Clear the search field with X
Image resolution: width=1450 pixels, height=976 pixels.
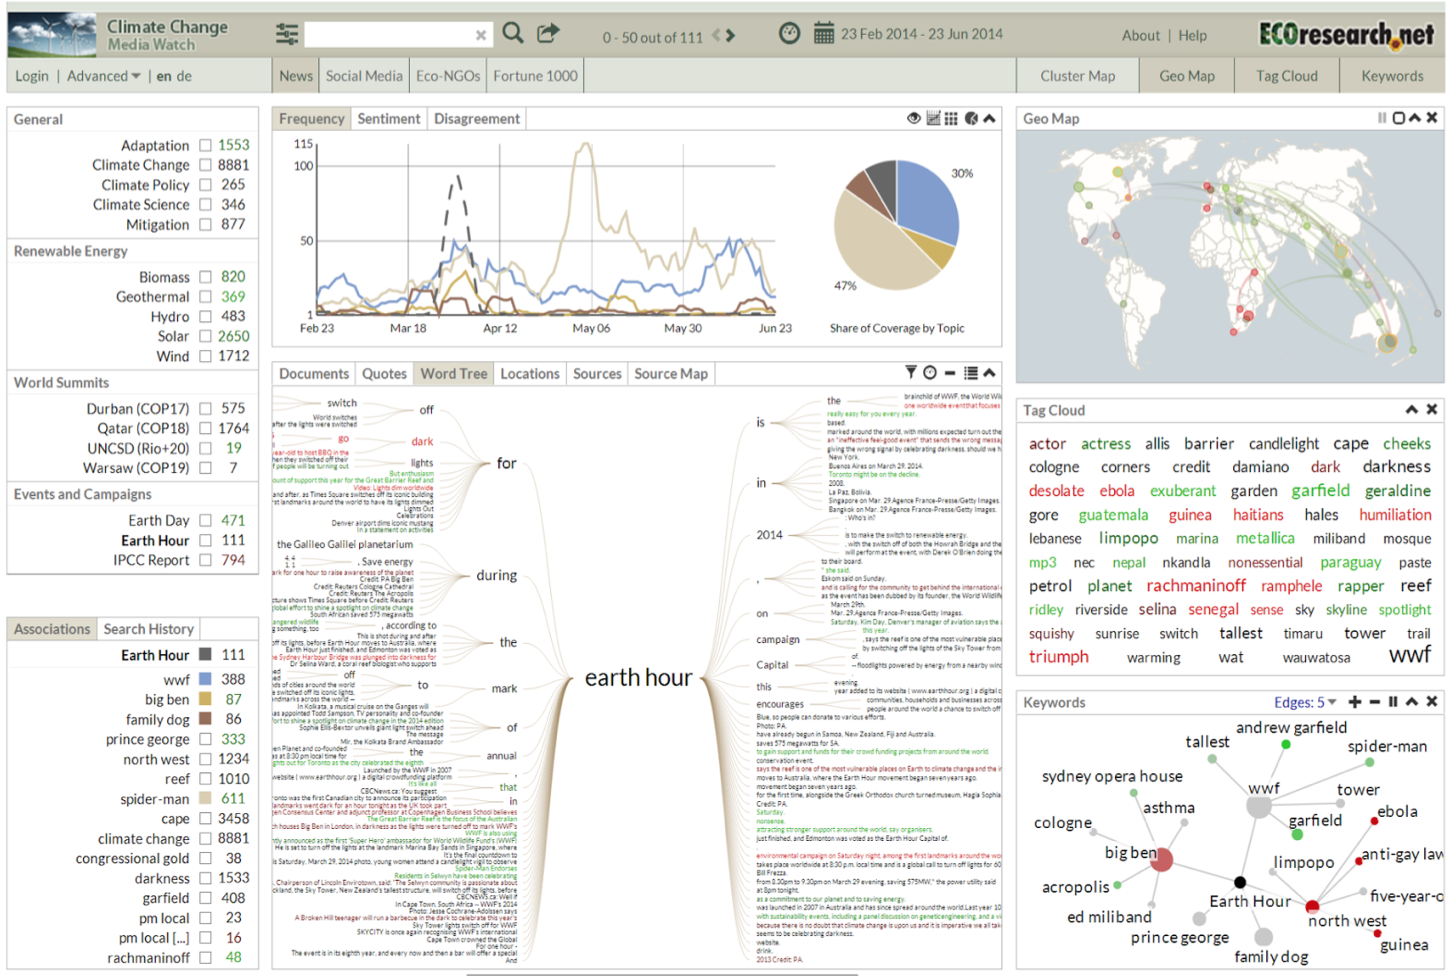click(x=481, y=35)
